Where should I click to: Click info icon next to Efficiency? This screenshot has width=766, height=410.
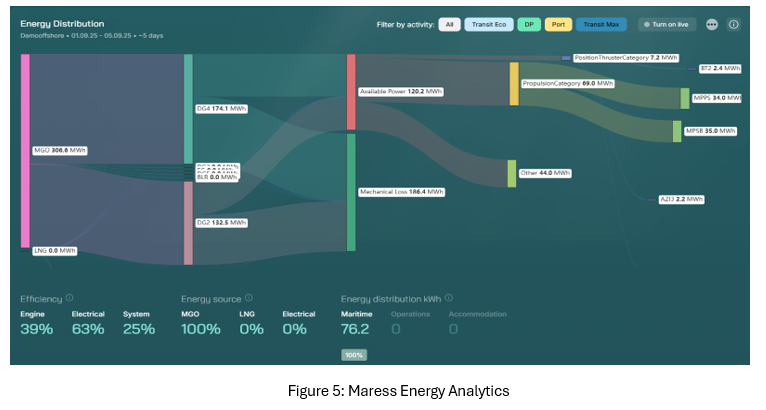coord(70,298)
